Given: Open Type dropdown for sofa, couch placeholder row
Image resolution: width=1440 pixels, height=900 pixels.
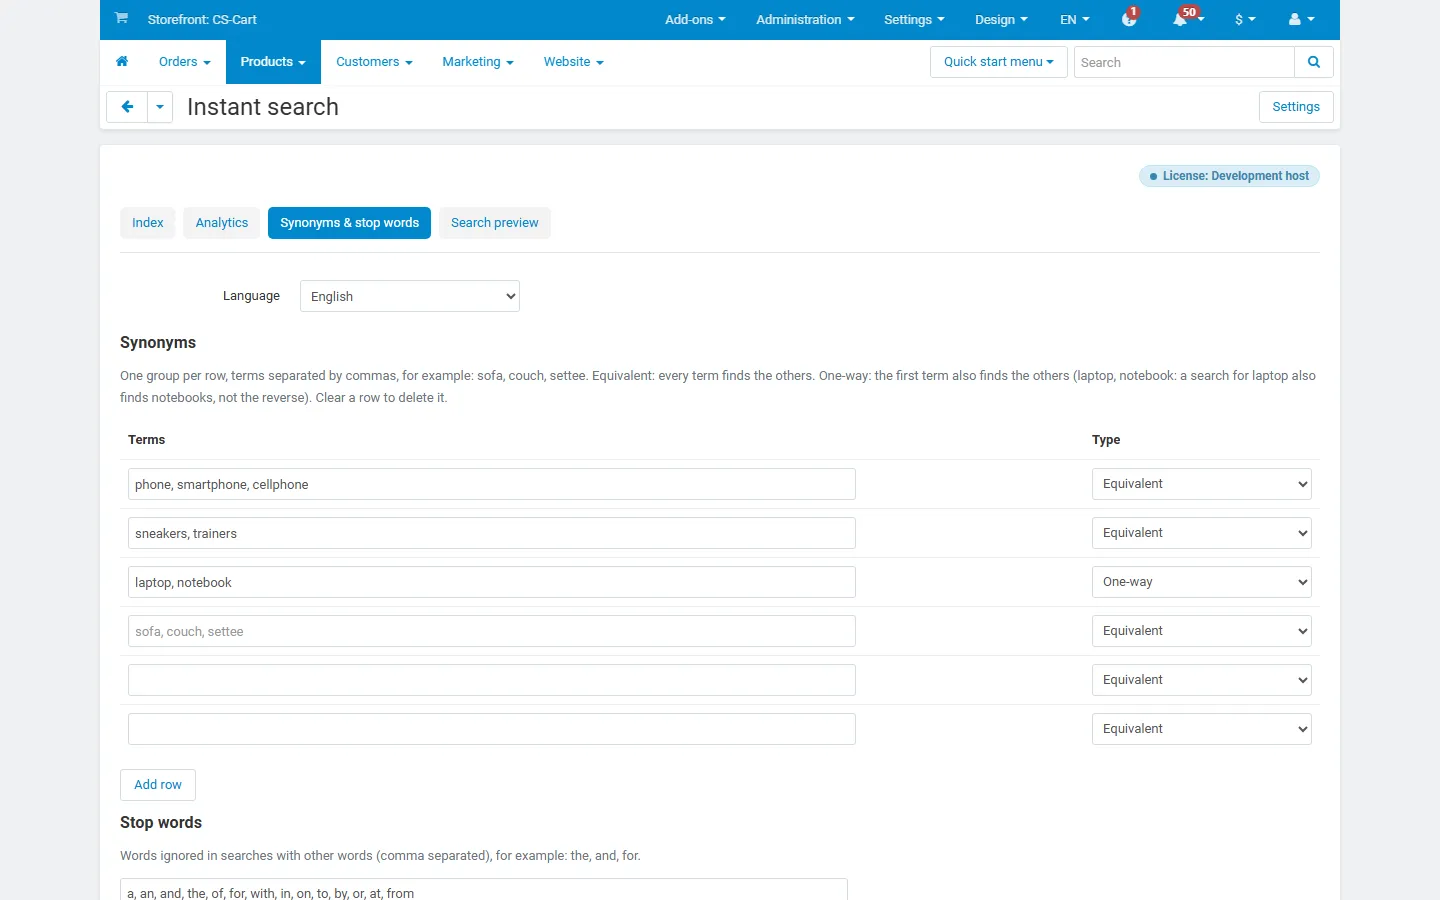Looking at the screenshot, I should pyautogui.click(x=1202, y=631).
